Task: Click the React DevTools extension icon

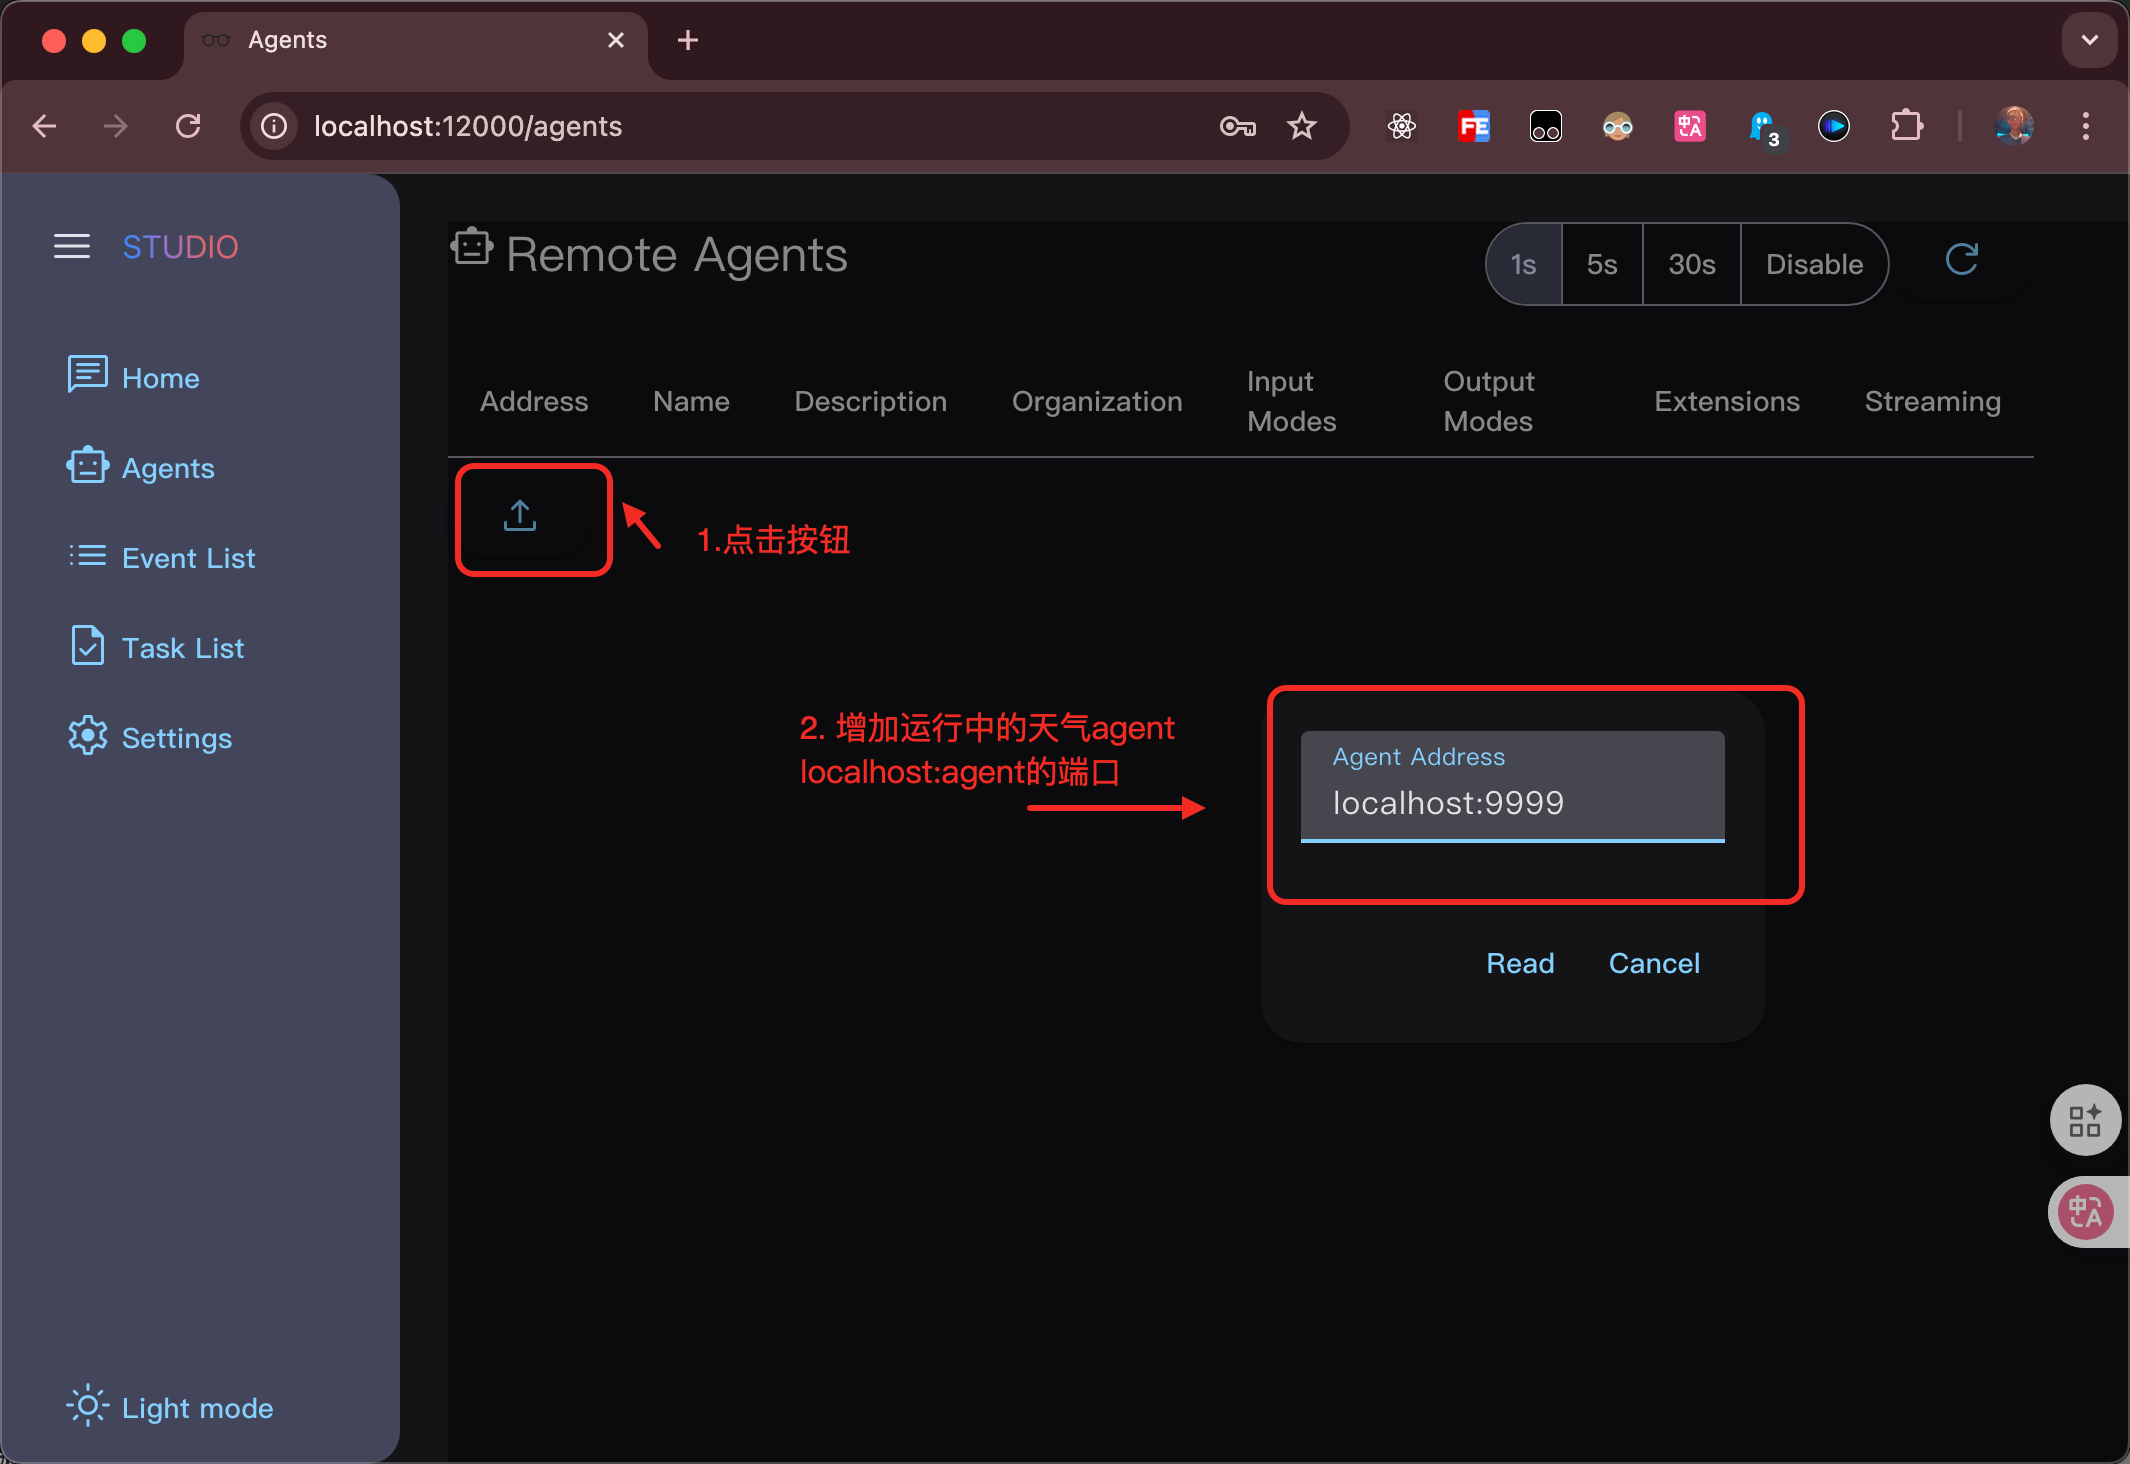Action: (x=1401, y=126)
